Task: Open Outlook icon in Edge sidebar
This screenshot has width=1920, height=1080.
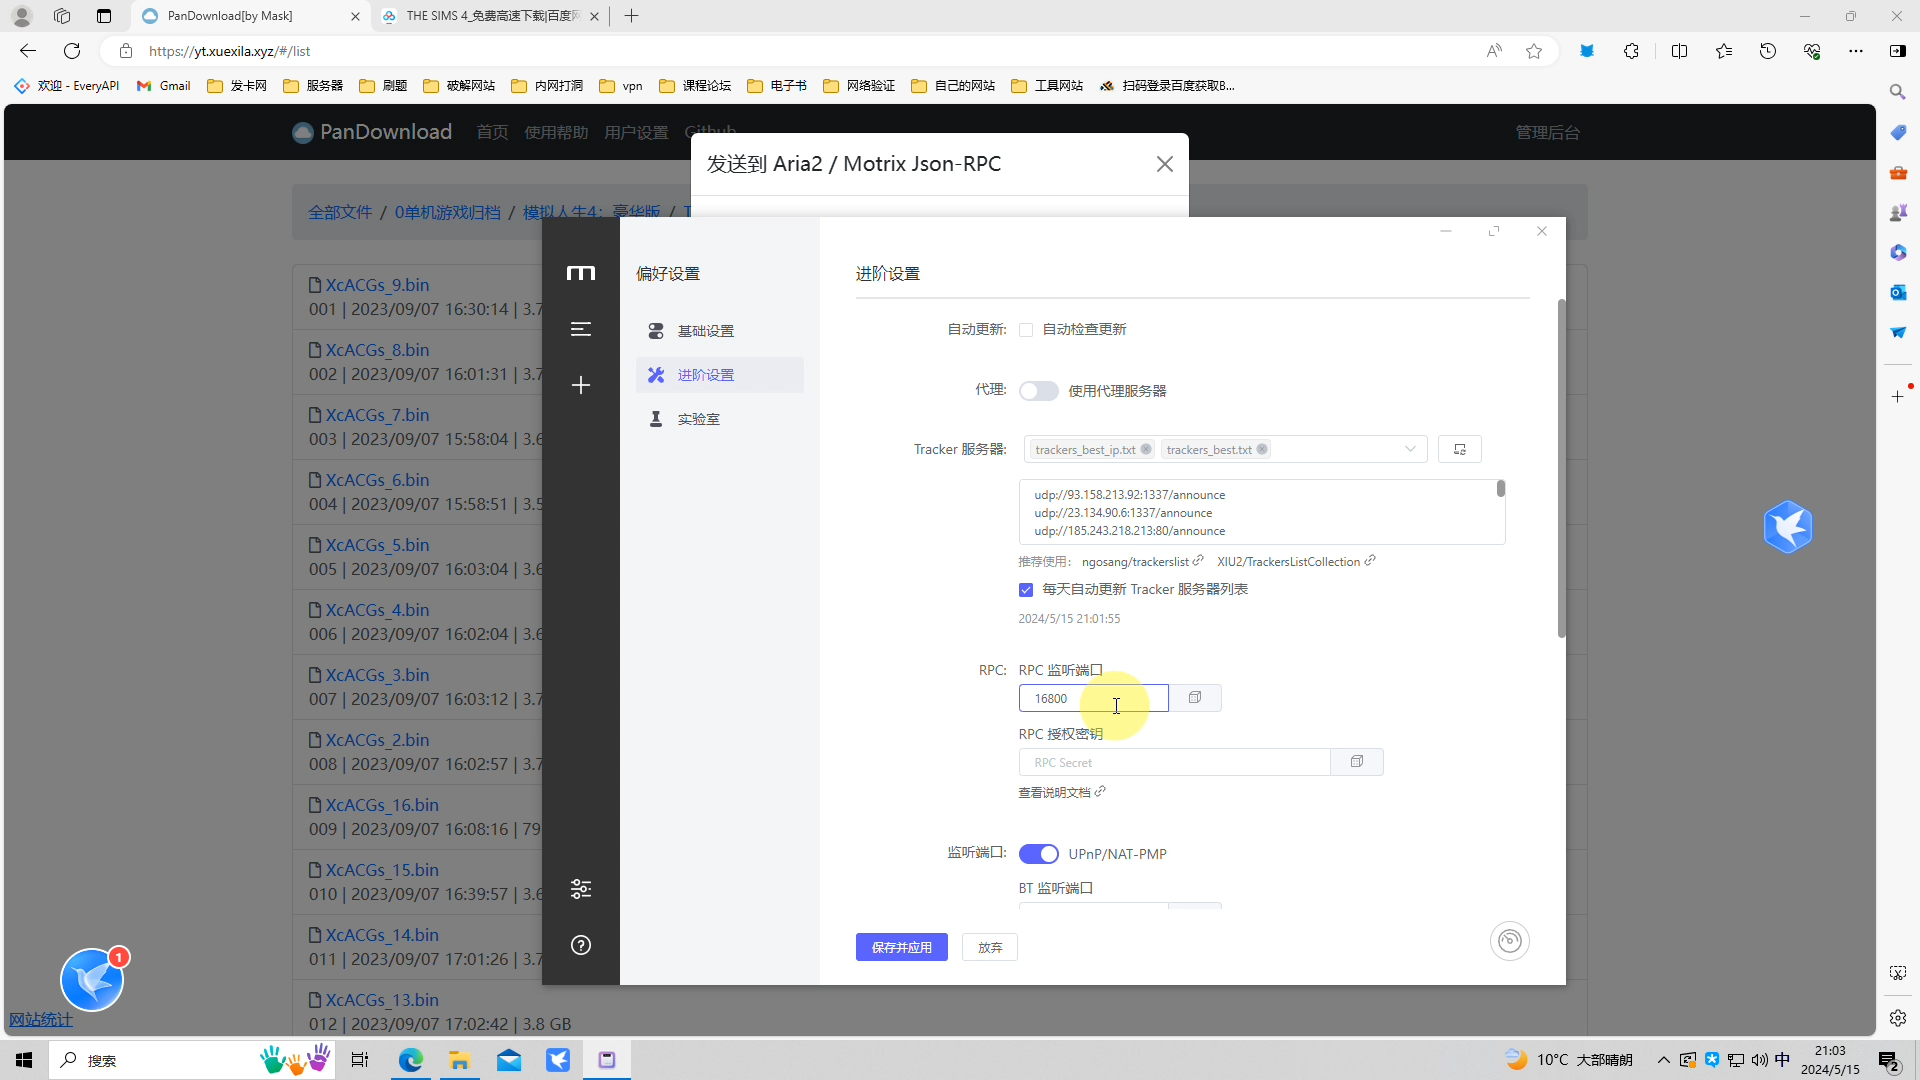Action: [1898, 292]
